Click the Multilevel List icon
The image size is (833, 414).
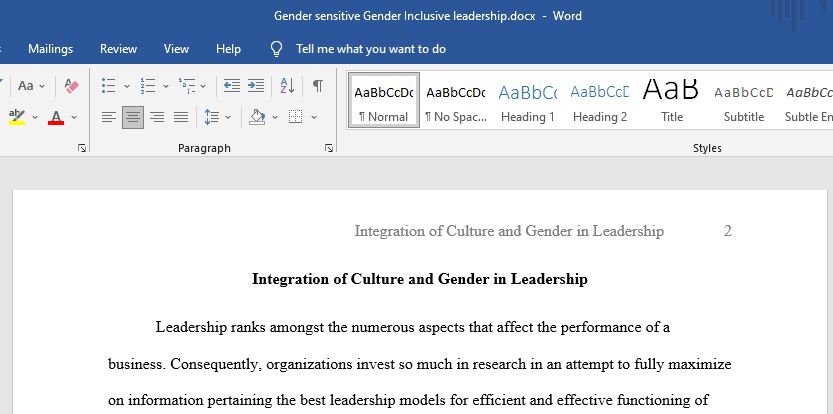[186, 86]
